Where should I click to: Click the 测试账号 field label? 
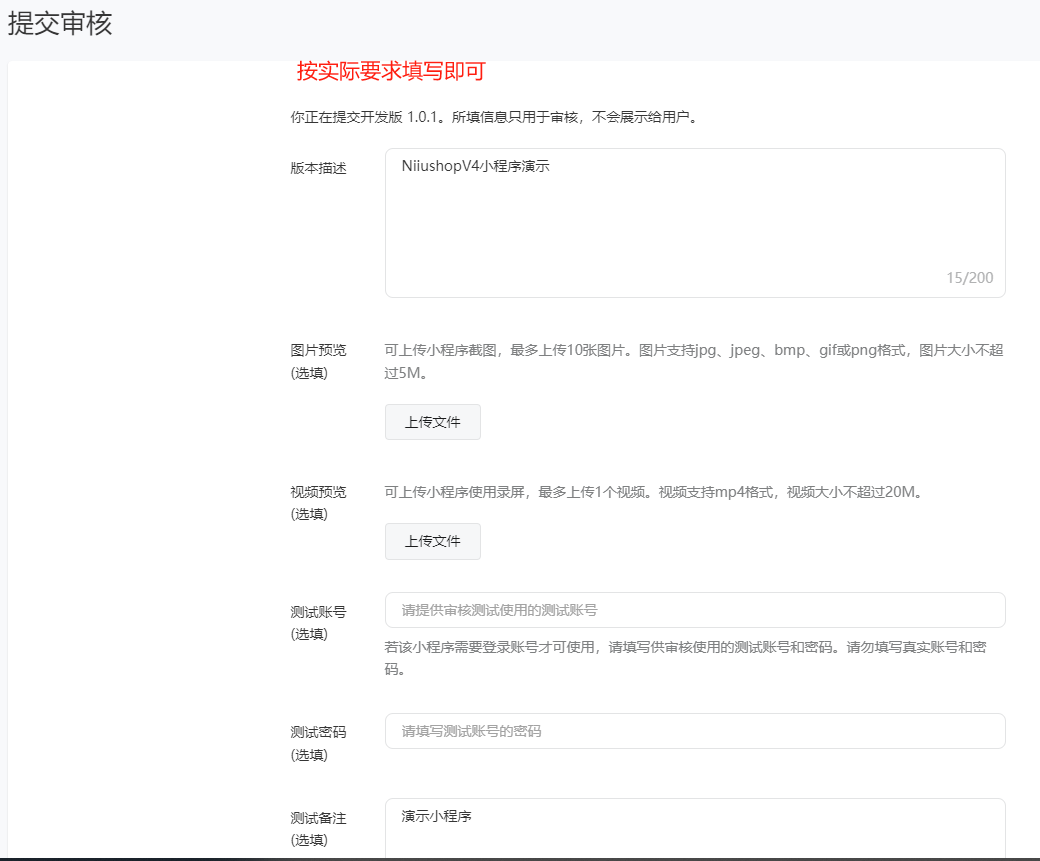pyautogui.click(x=318, y=612)
